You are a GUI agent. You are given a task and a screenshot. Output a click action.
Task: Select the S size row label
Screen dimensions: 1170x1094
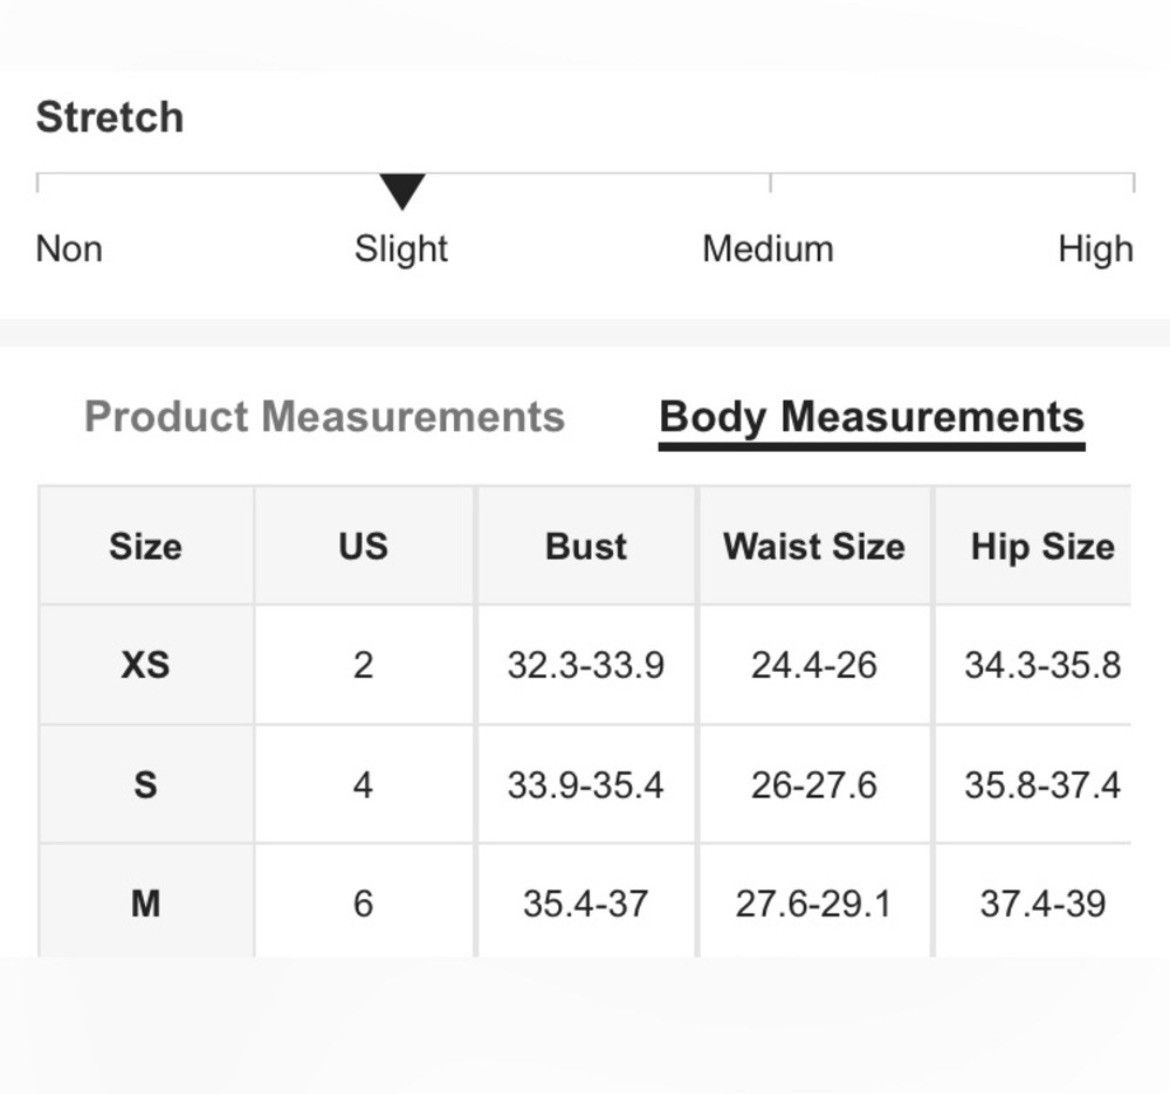point(146,784)
